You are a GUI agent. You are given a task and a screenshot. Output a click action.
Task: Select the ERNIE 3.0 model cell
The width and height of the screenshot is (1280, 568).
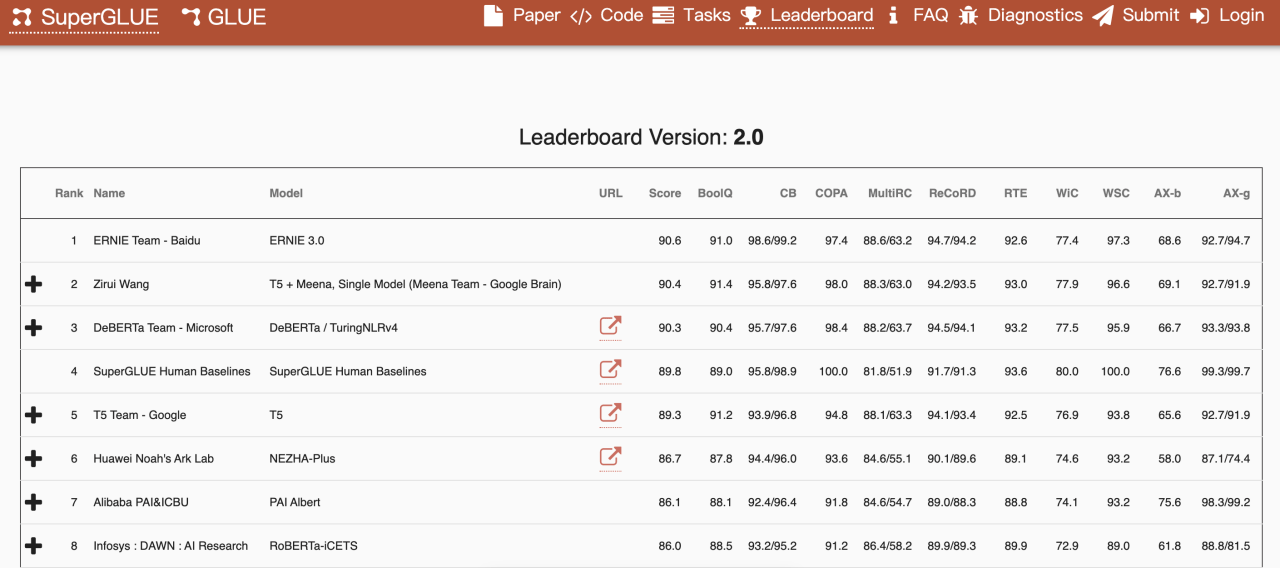click(x=297, y=241)
